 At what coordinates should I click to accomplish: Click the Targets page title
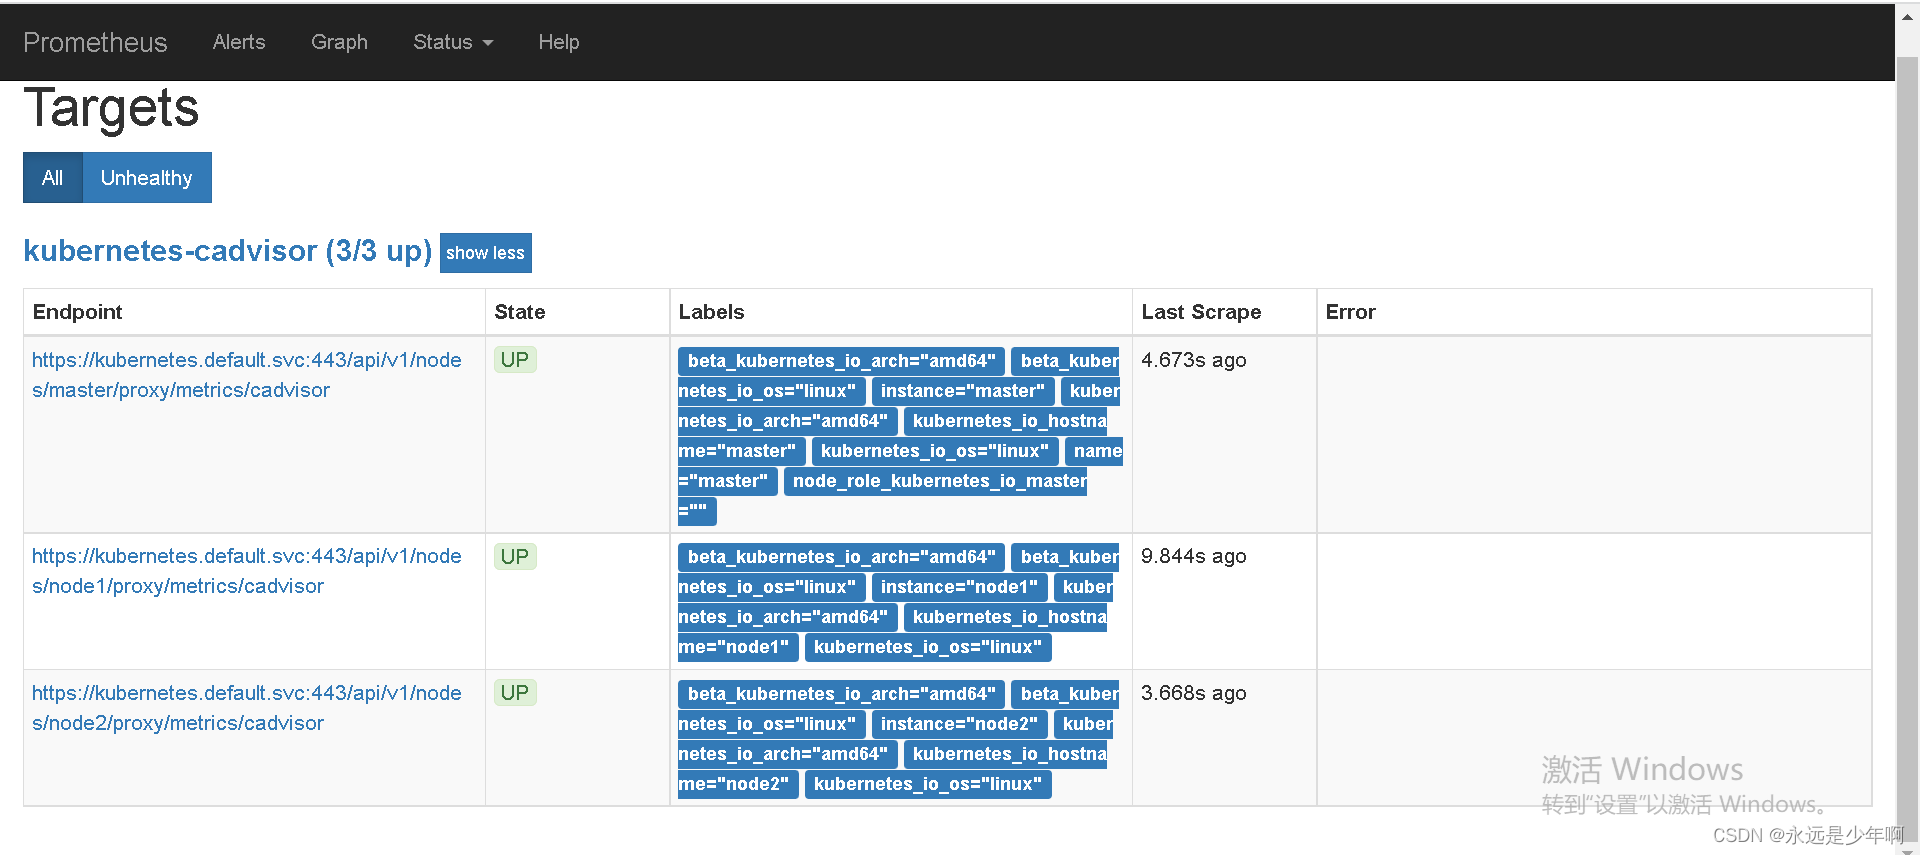[x=111, y=108]
